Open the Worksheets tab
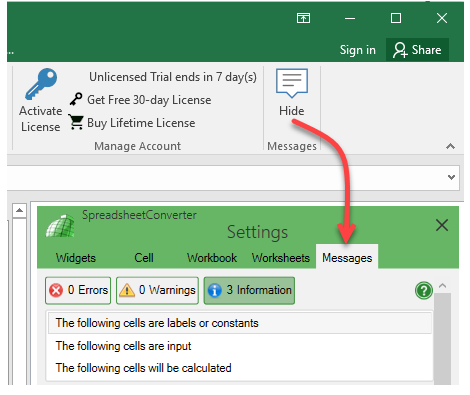 coord(281,258)
